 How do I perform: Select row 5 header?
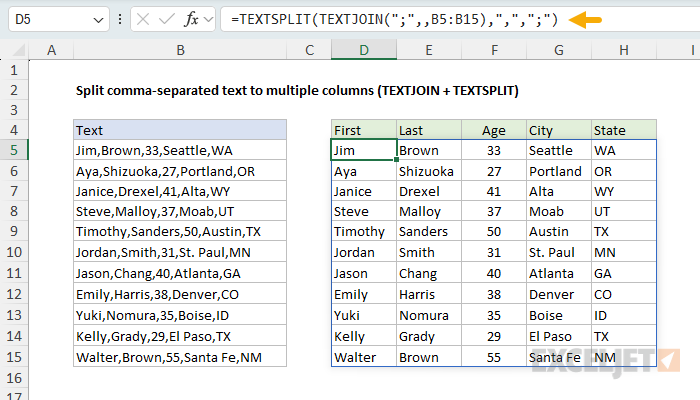click(15, 150)
